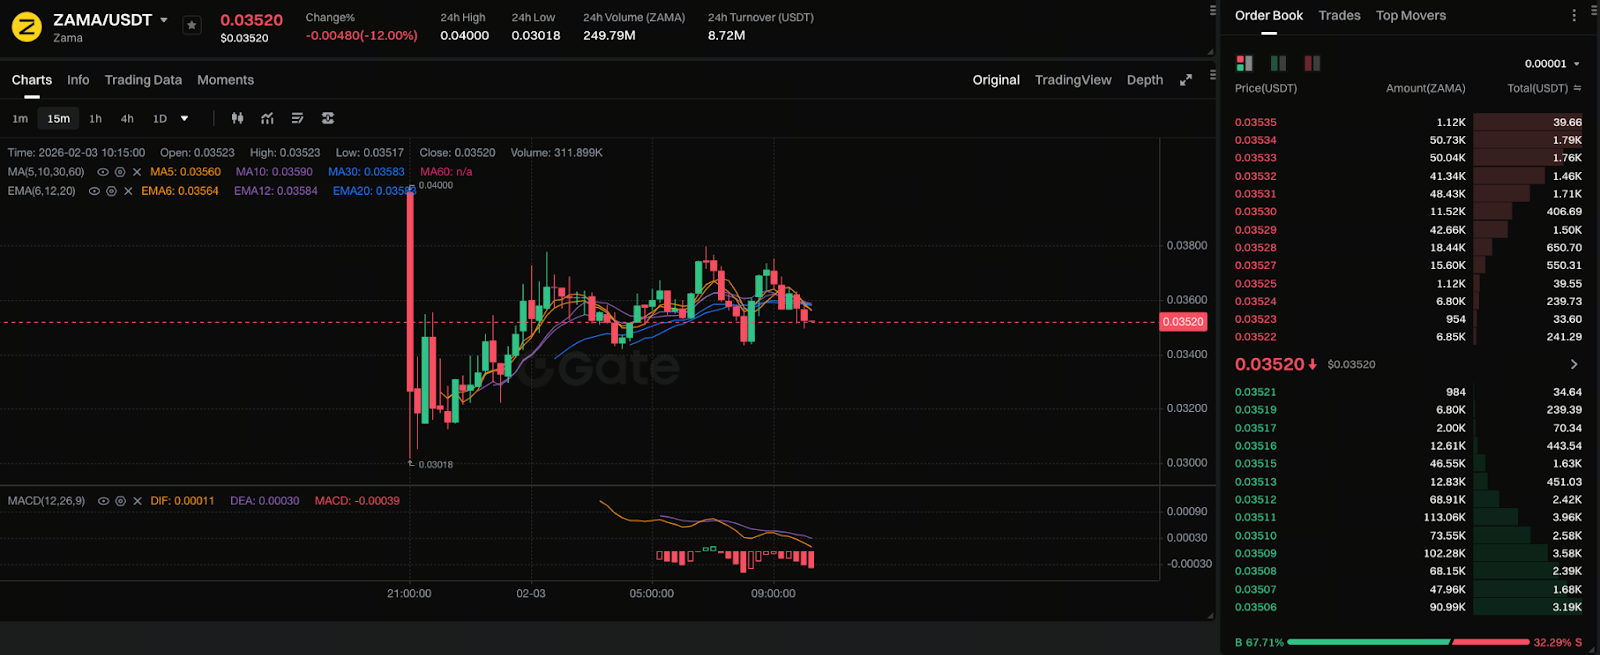This screenshot has width=1600, height=655.
Task: Open the Info tab
Action: 78,80
